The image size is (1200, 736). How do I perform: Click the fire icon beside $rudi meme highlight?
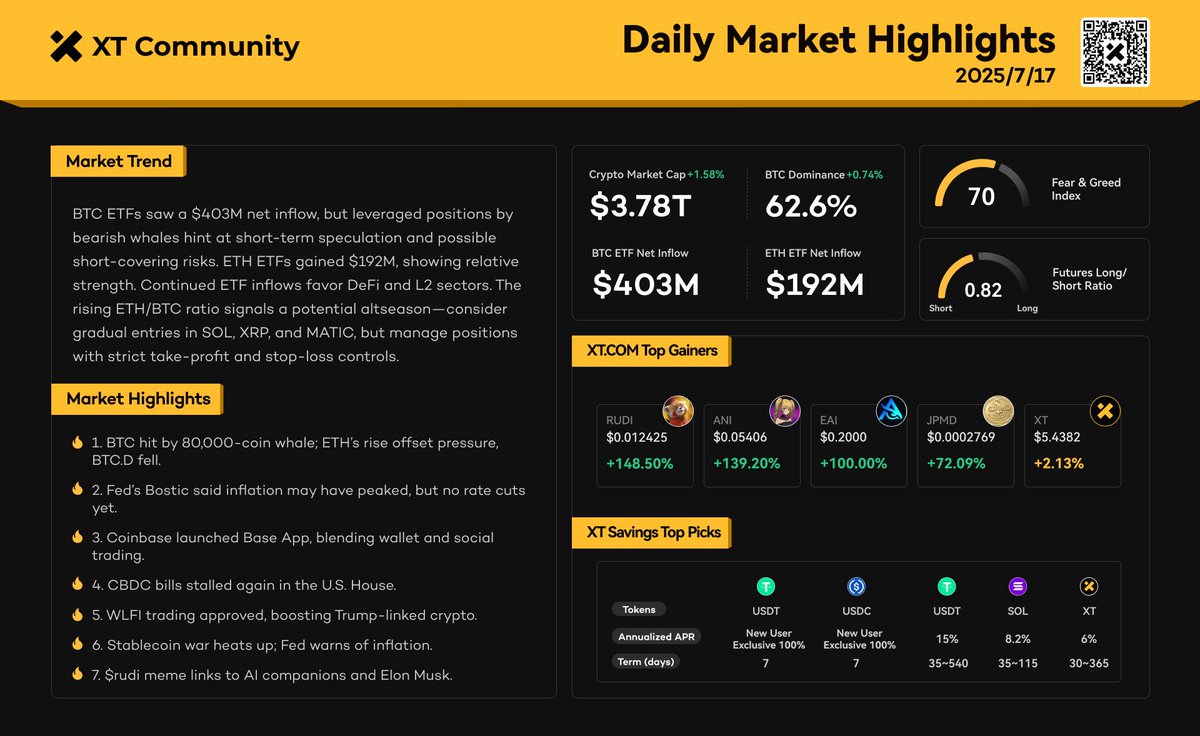(77, 674)
